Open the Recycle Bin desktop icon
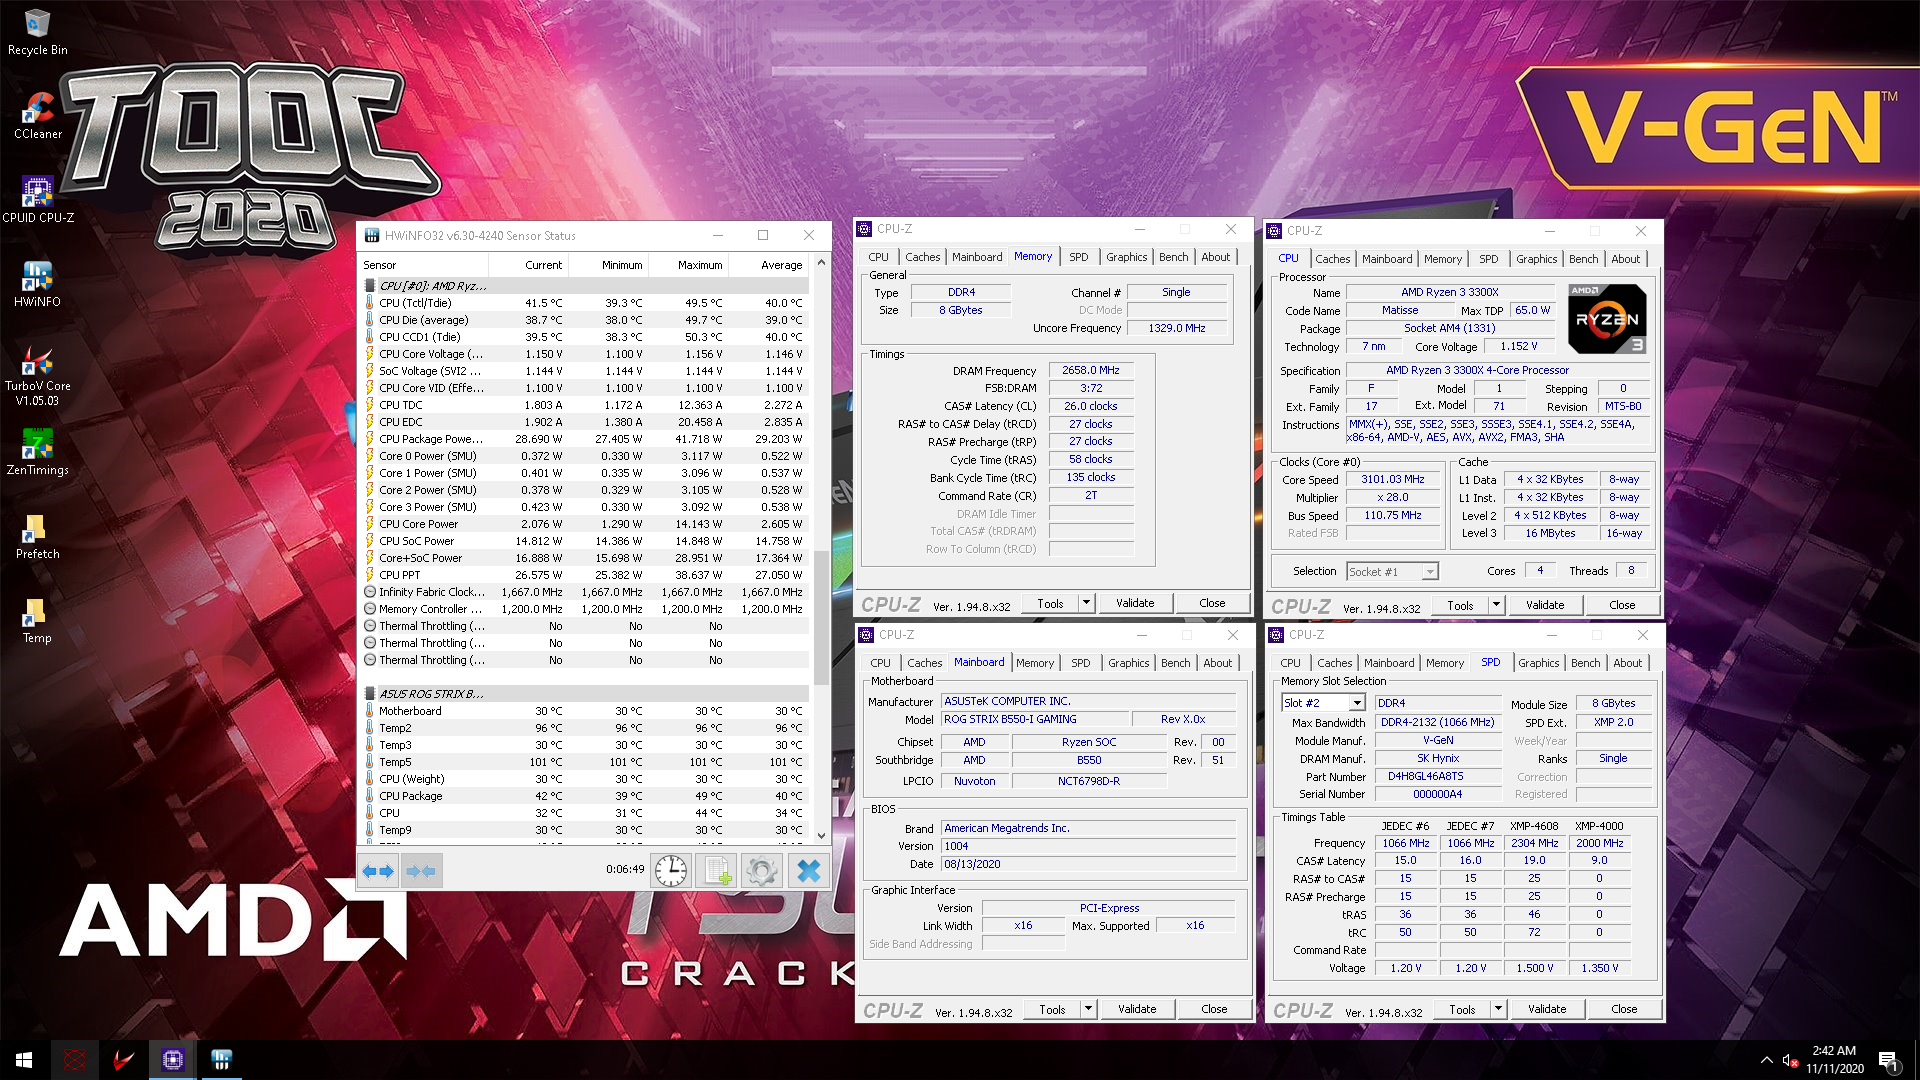This screenshot has height=1080, width=1920. coord(37,32)
